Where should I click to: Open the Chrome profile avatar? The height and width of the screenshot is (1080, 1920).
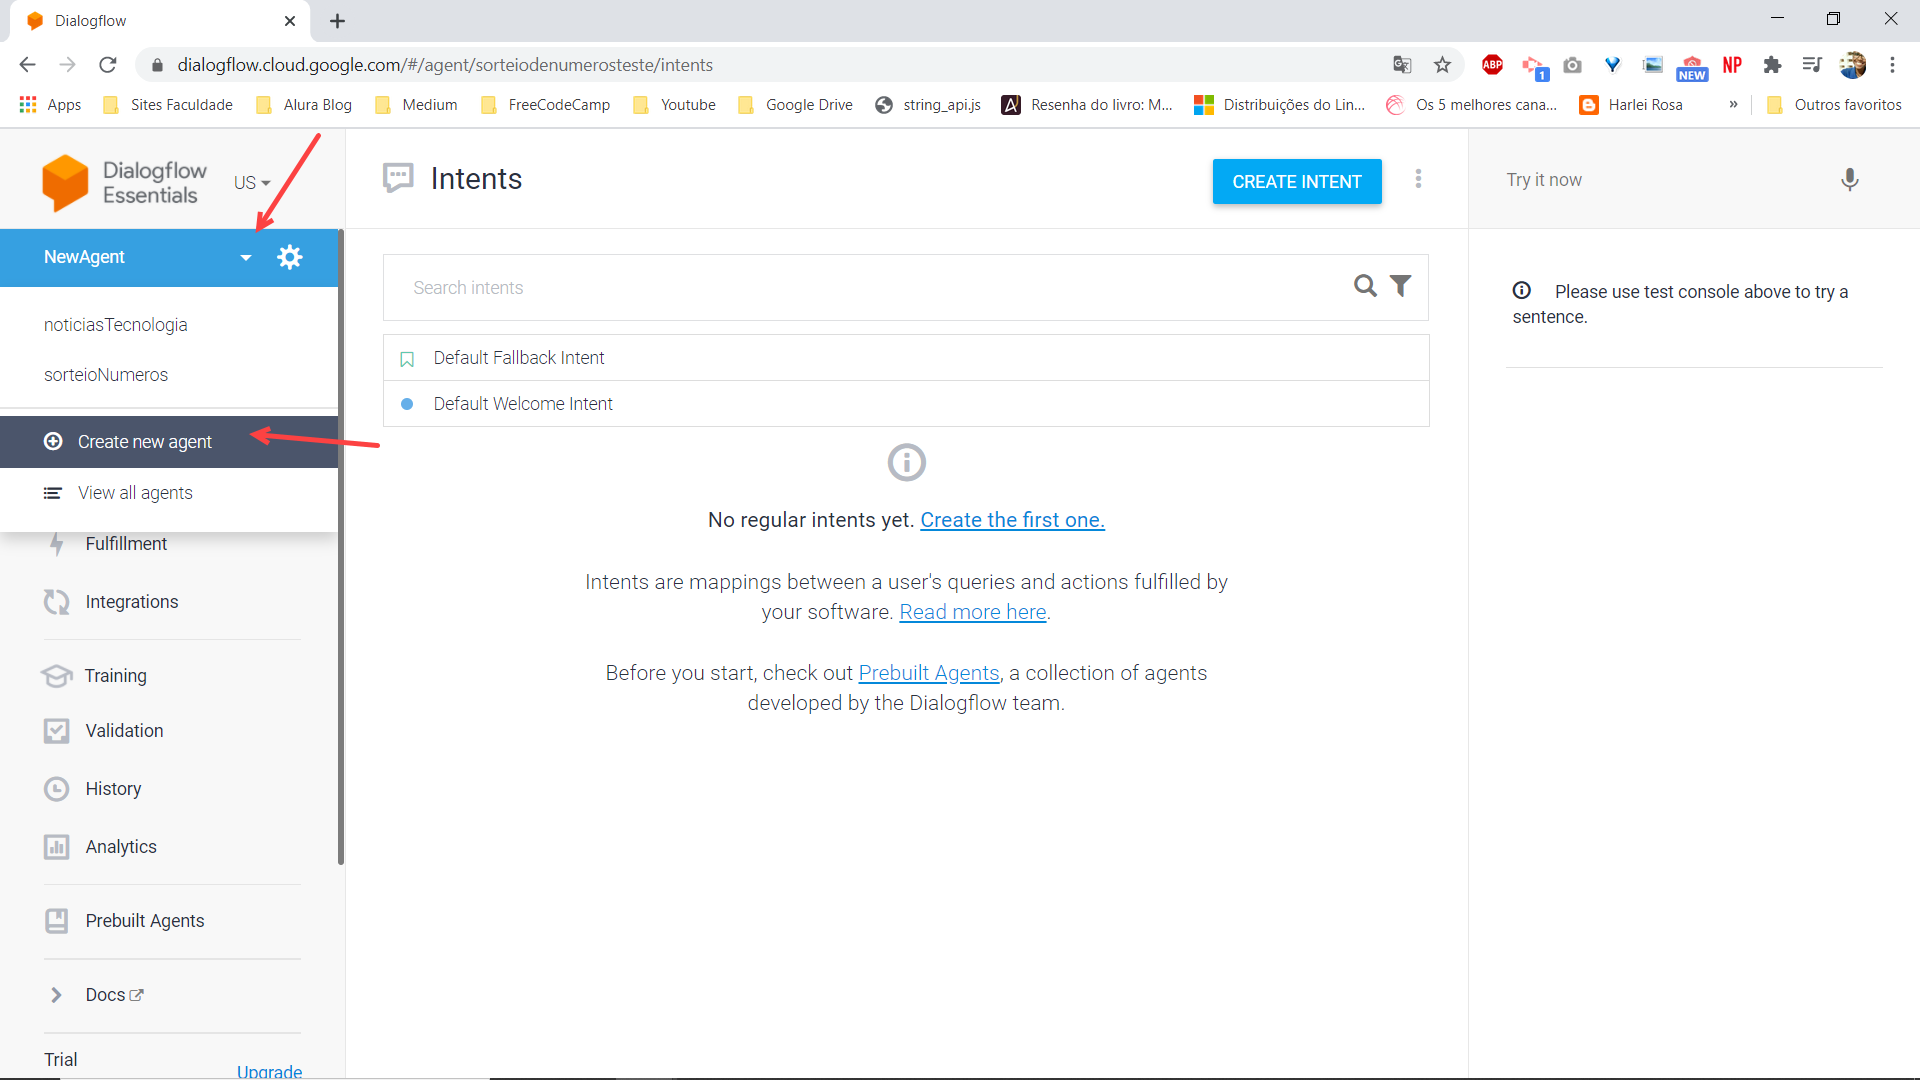pos(1853,65)
